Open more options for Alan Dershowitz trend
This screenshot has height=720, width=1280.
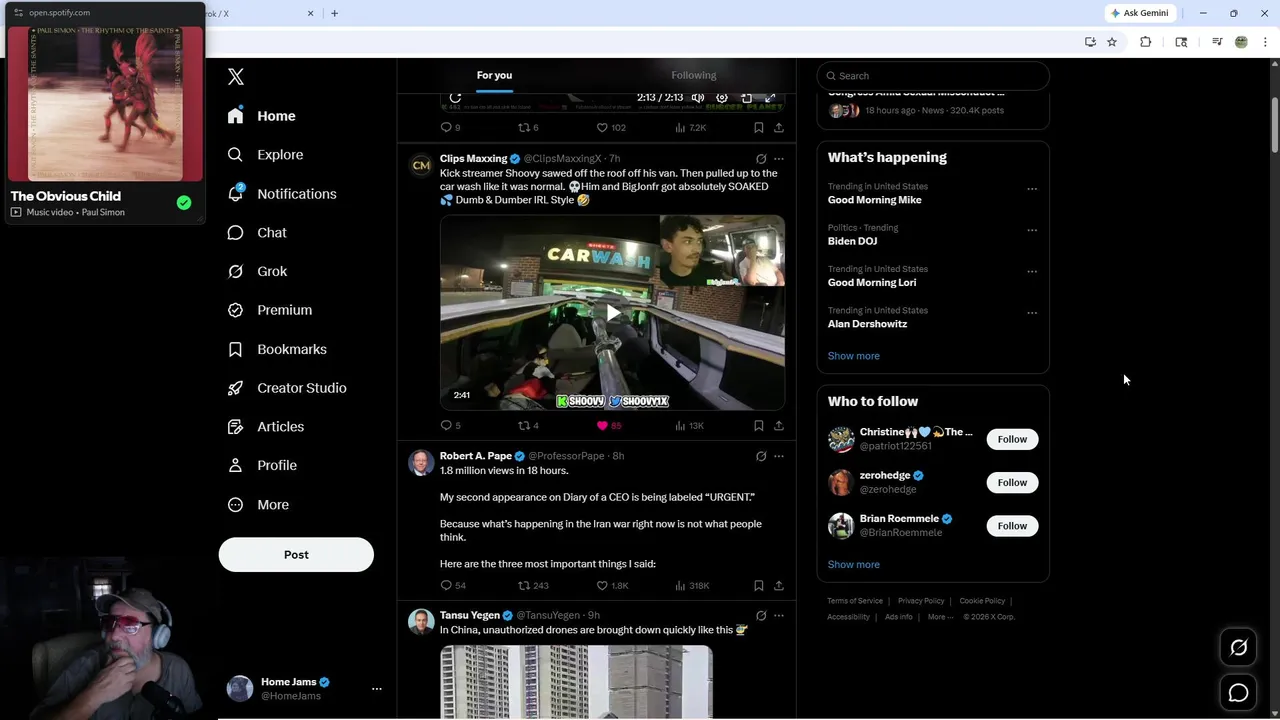click(1032, 313)
